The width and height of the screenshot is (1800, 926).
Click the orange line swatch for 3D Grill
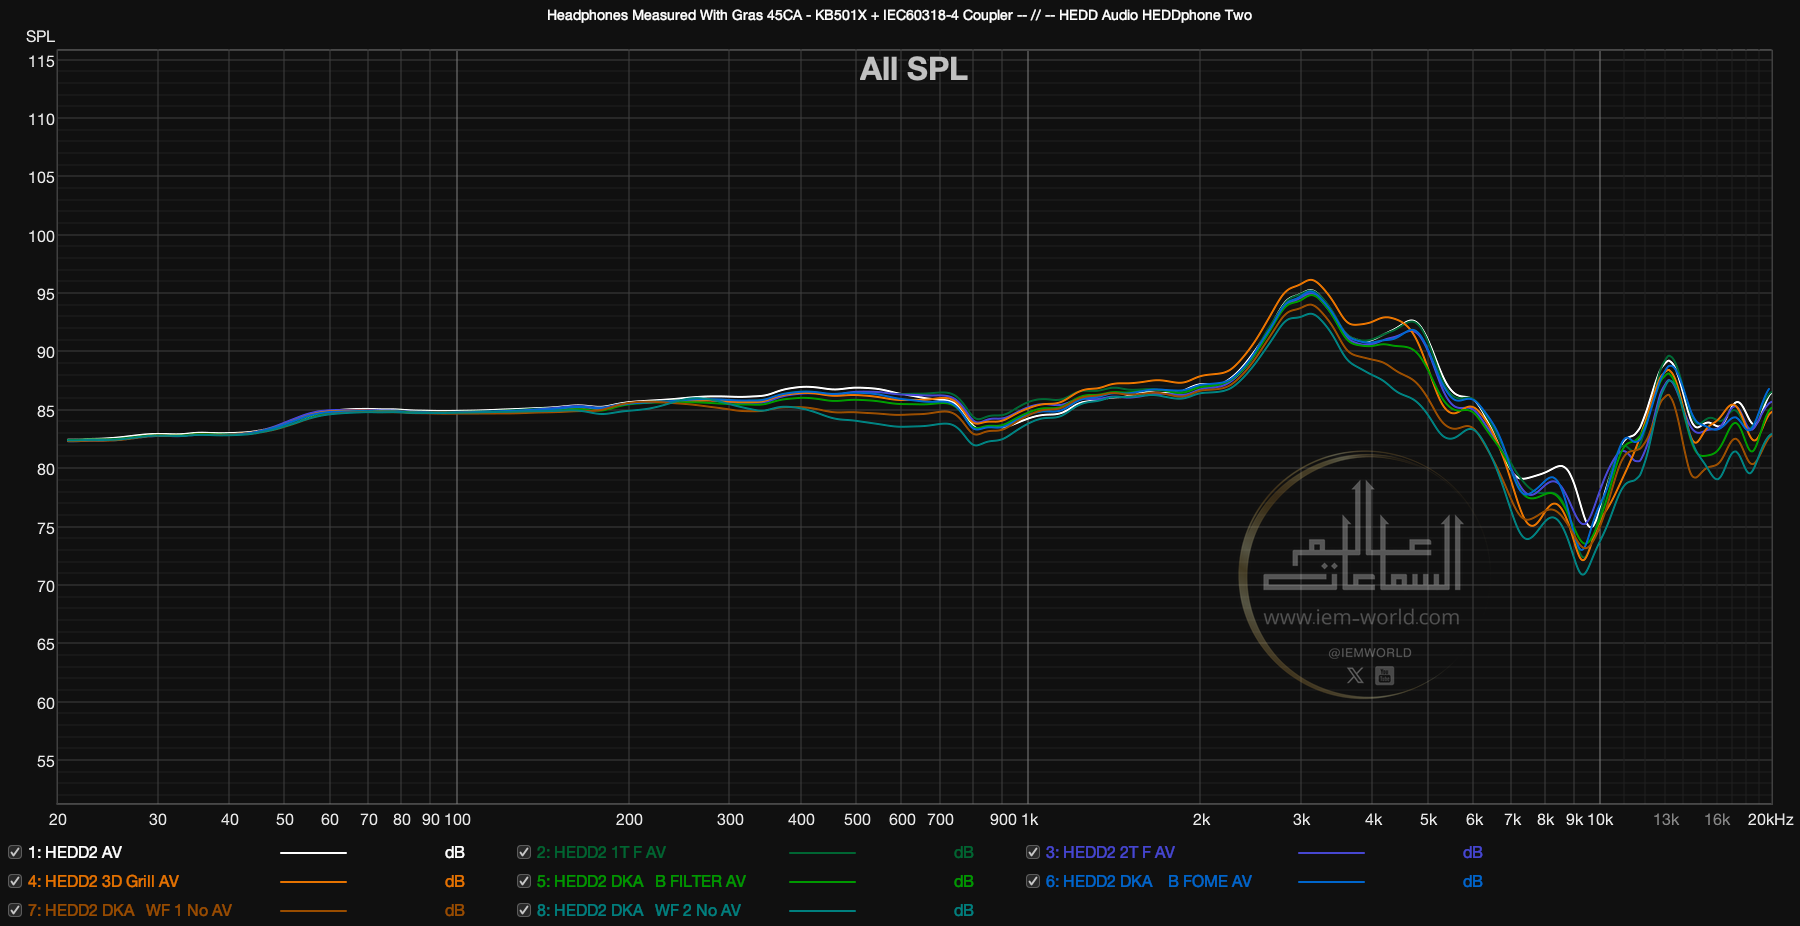(x=313, y=882)
